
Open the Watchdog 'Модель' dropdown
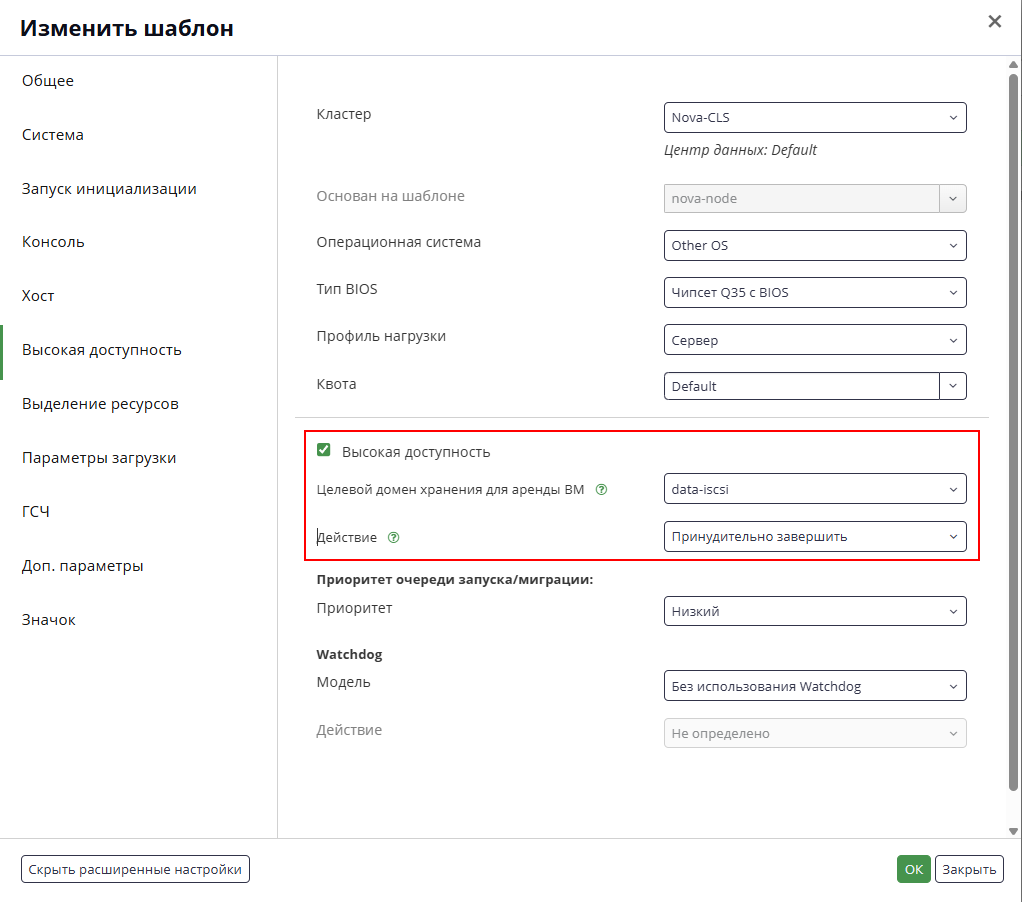coord(815,686)
